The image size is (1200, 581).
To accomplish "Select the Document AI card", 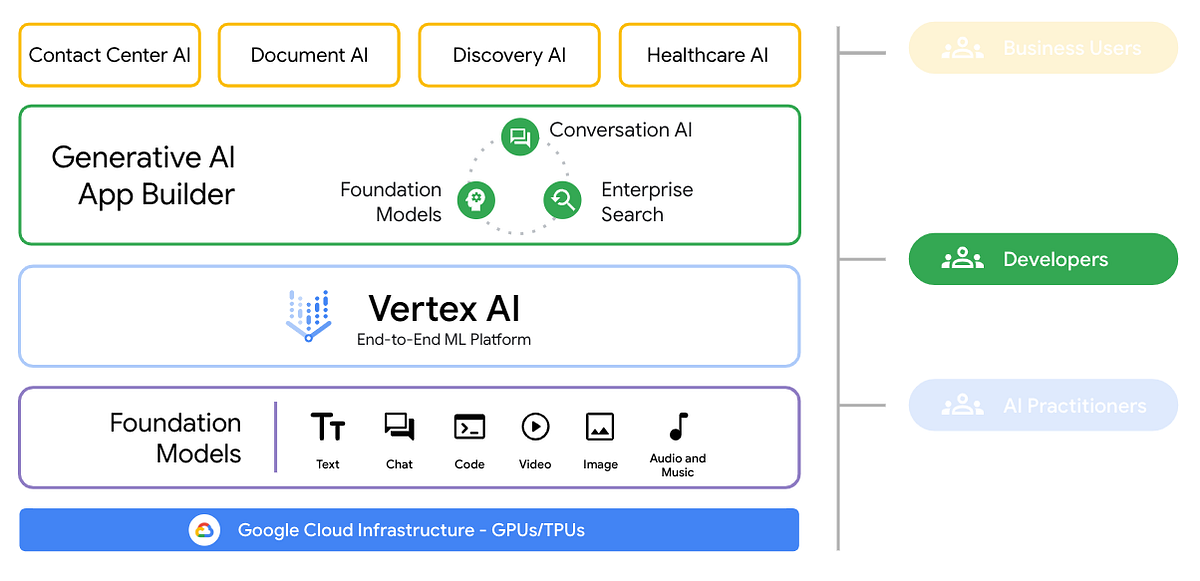I will pyautogui.click(x=308, y=55).
